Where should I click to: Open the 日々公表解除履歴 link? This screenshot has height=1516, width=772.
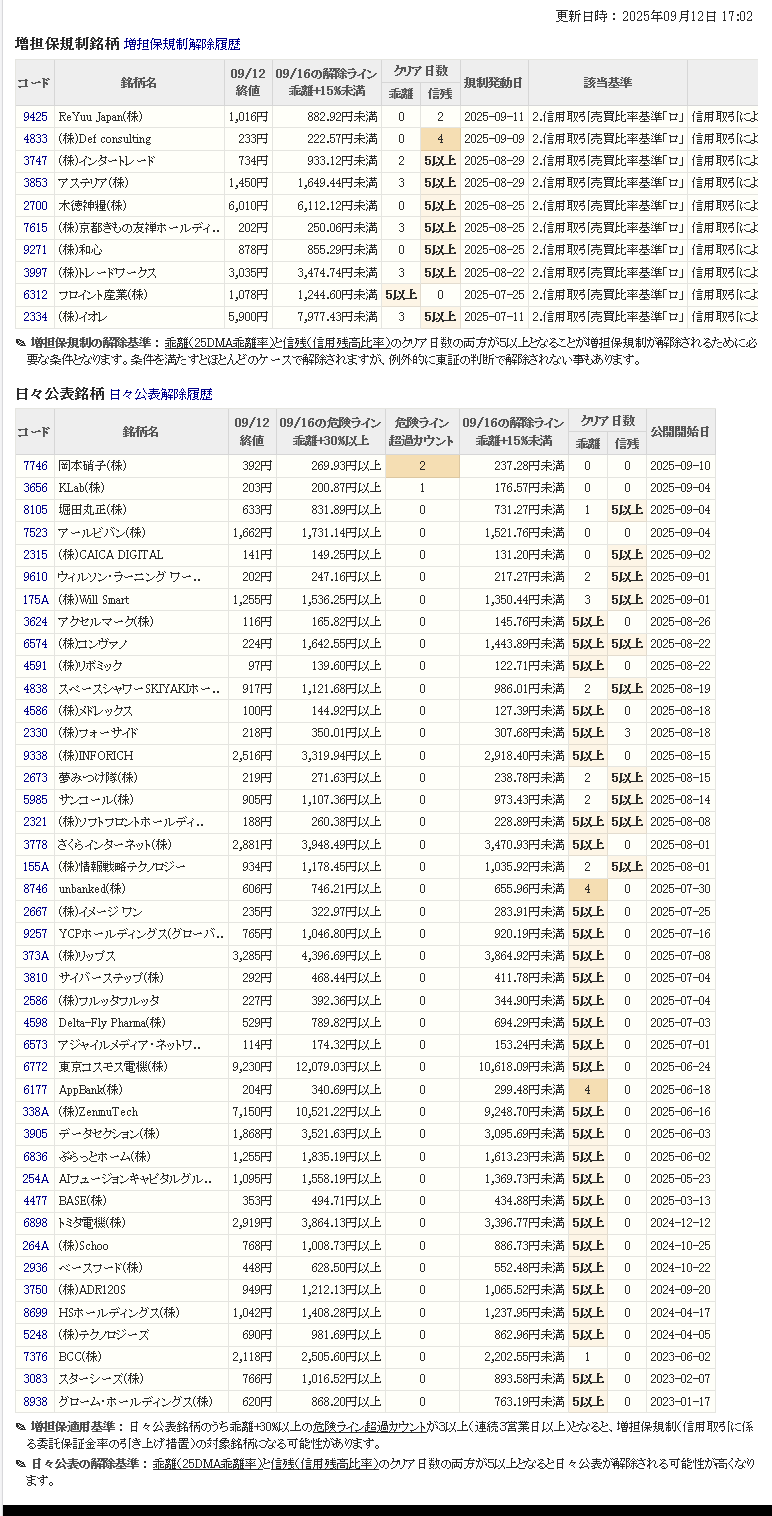[x=160, y=395]
